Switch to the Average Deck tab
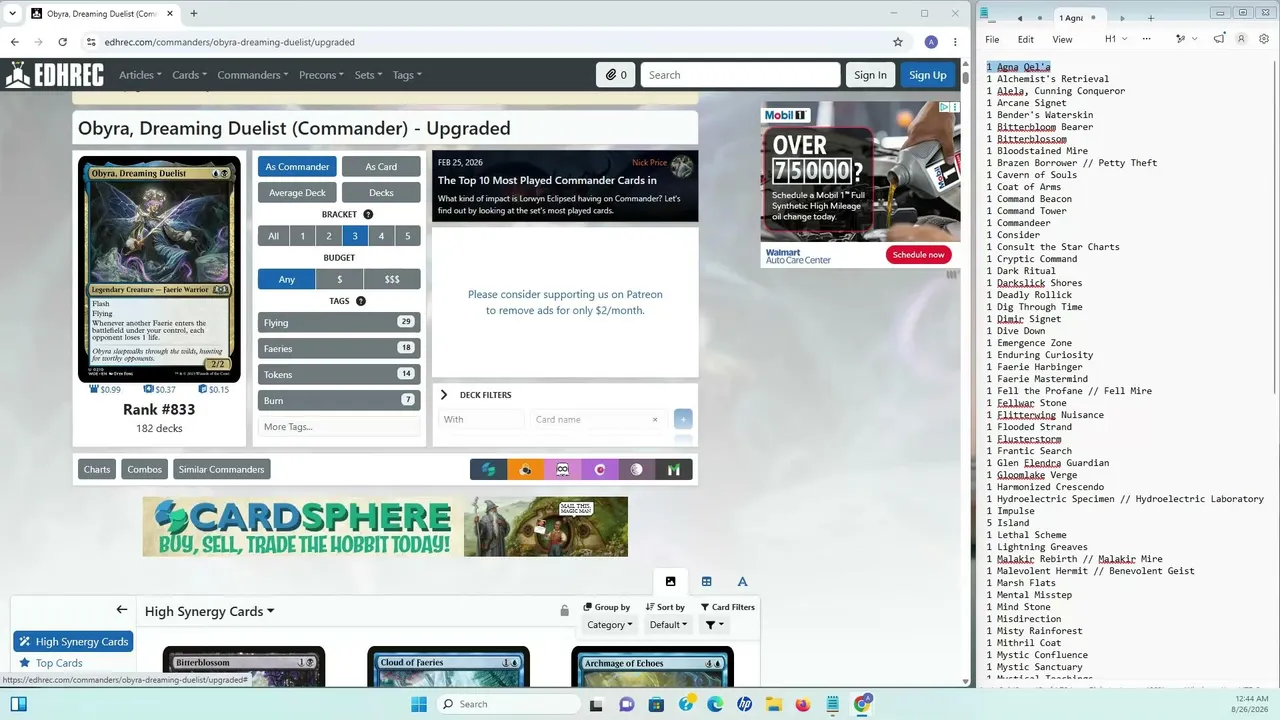Viewport: 1280px width, 720px height. (297, 193)
